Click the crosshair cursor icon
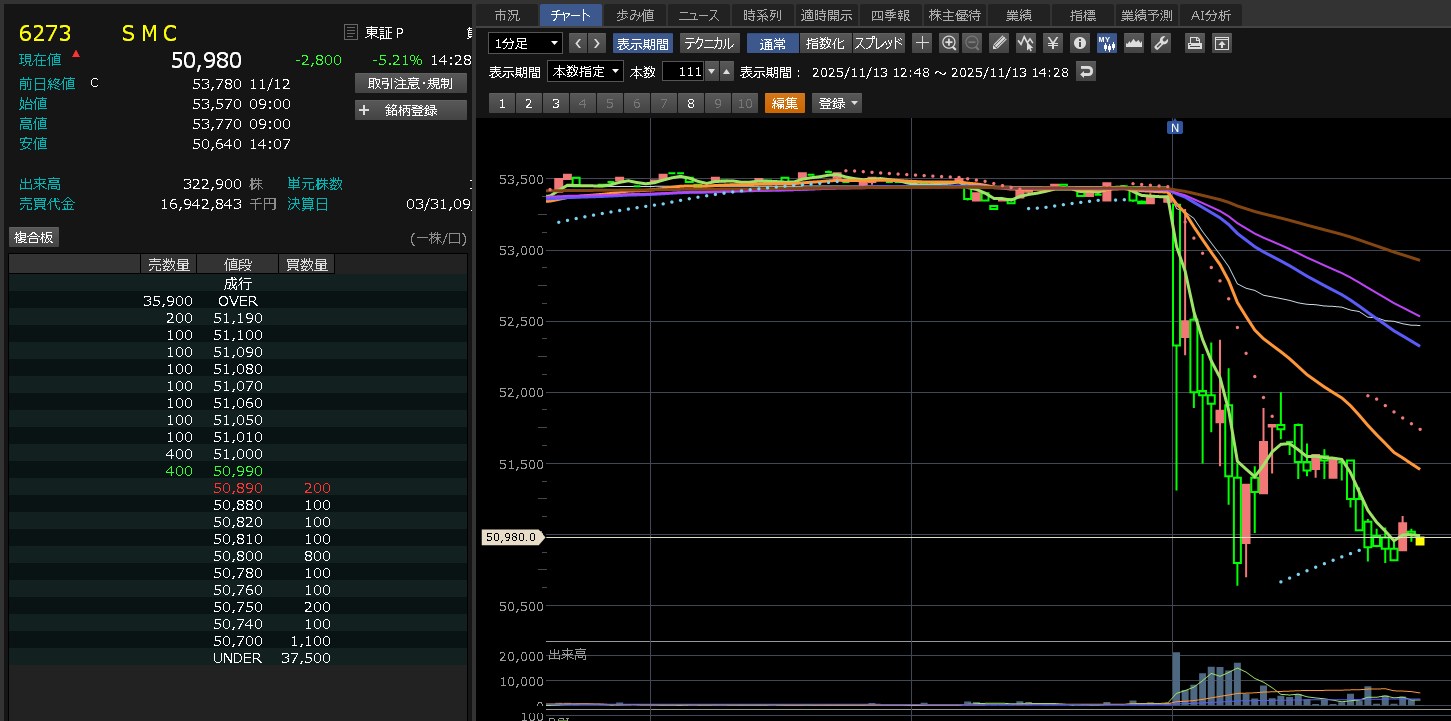 tap(922, 43)
